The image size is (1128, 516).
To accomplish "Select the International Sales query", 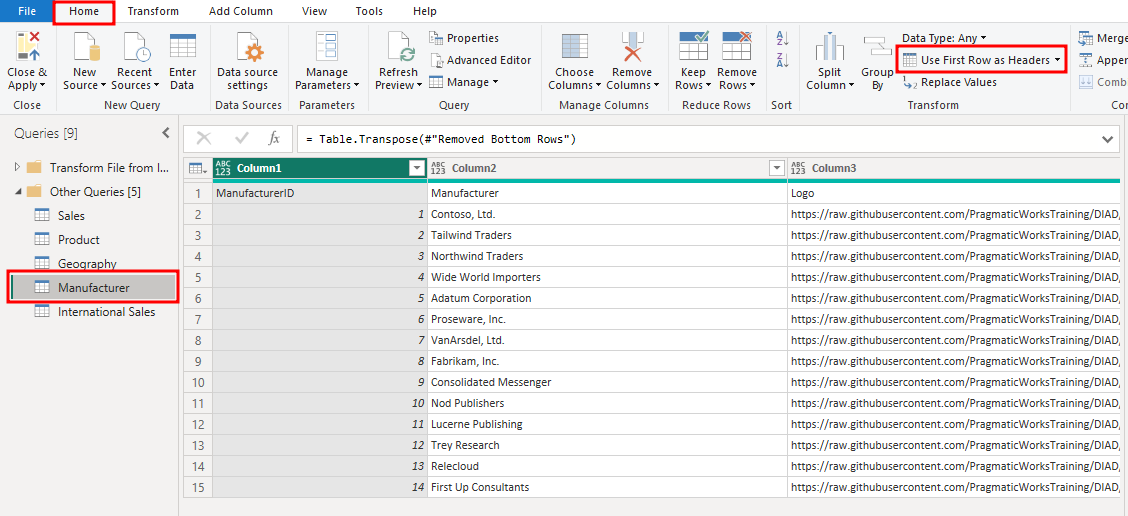I will [x=106, y=312].
